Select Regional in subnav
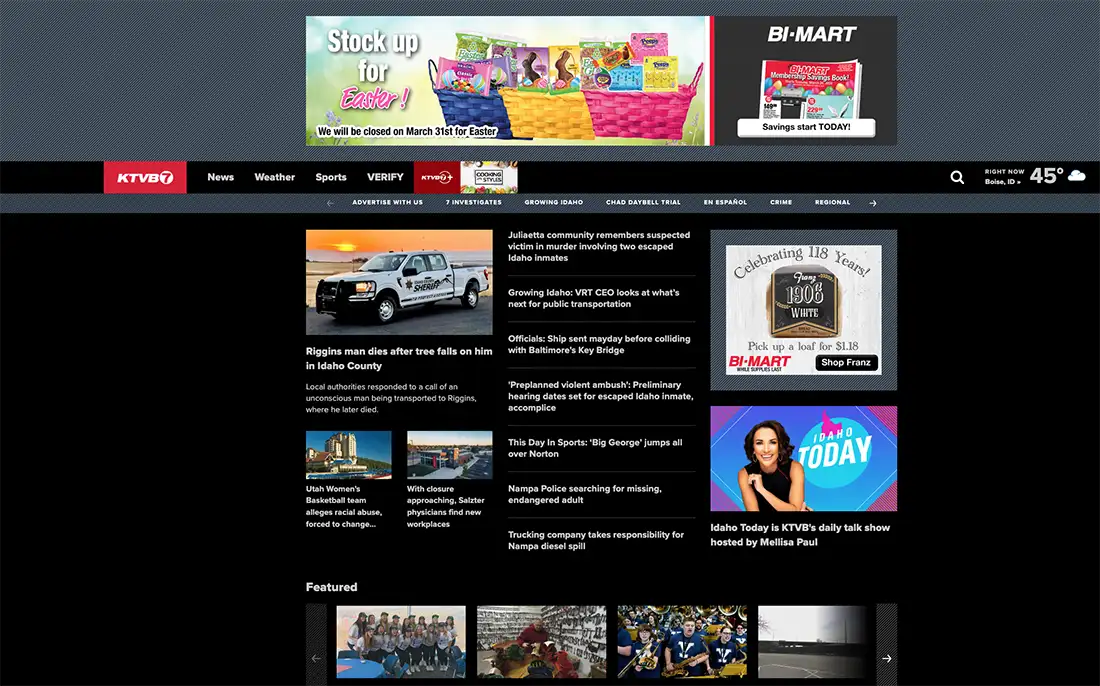 click(833, 203)
